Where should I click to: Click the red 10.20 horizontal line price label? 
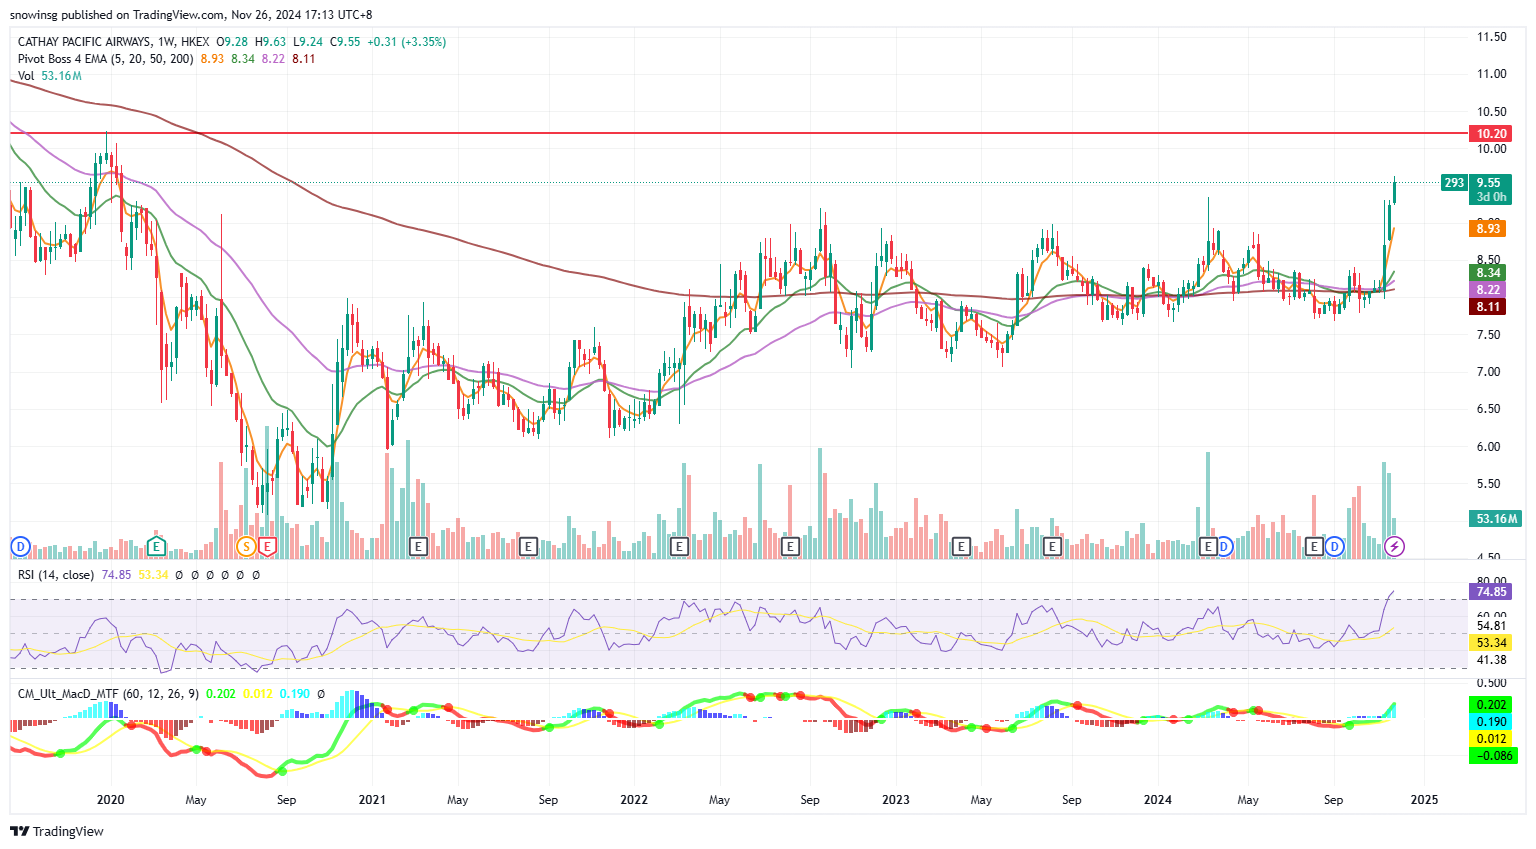[1491, 134]
